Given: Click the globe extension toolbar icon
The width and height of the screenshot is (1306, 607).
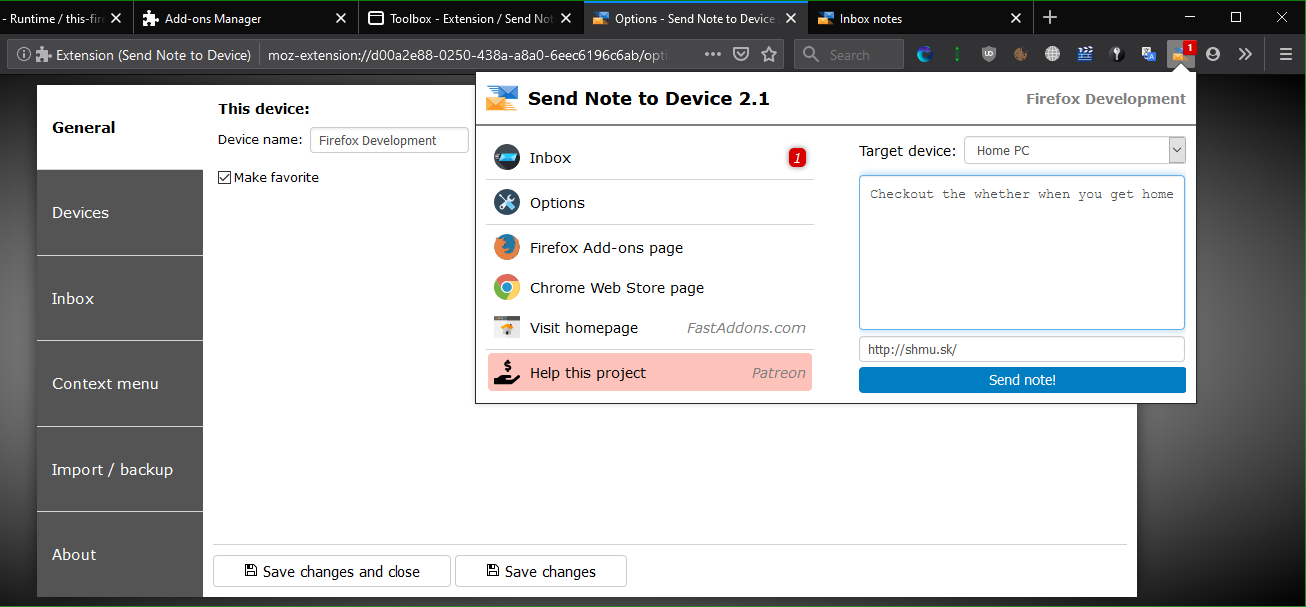Looking at the screenshot, I should [1053, 54].
